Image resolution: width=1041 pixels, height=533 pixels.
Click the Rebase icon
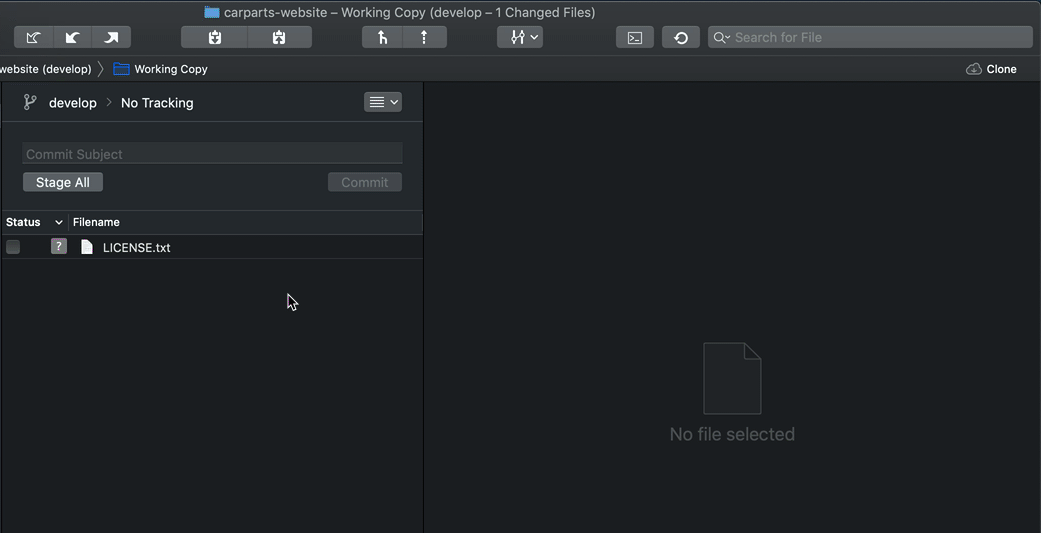(x=425, y=38)
